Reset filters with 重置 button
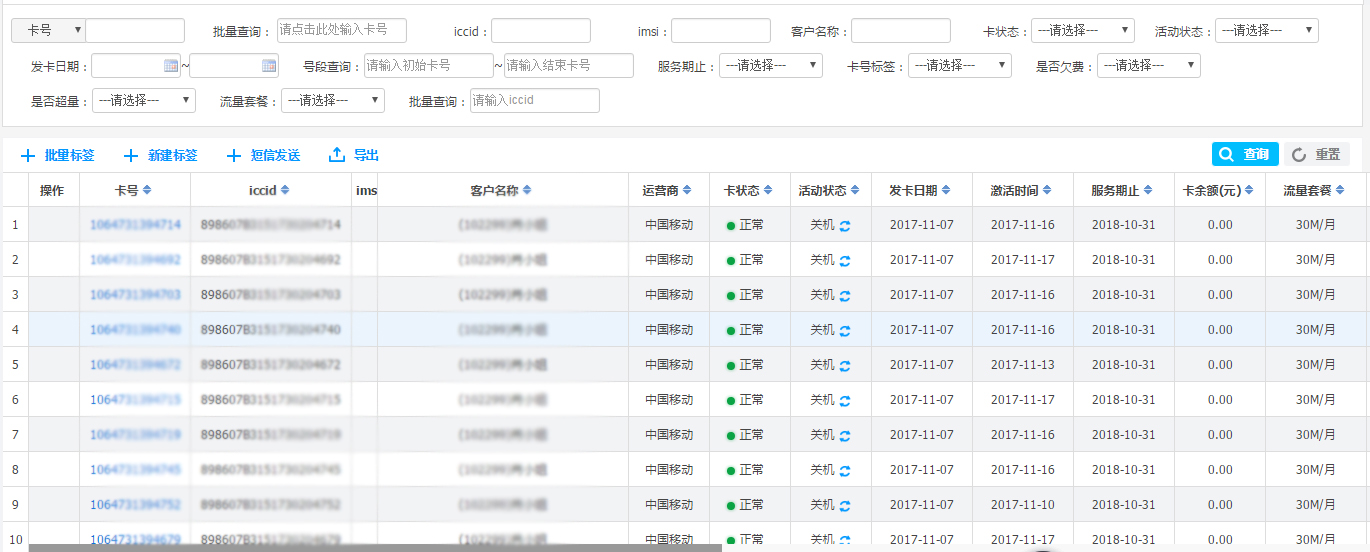The width and height of the screenshot is (1370, 552). point(1317,154)
